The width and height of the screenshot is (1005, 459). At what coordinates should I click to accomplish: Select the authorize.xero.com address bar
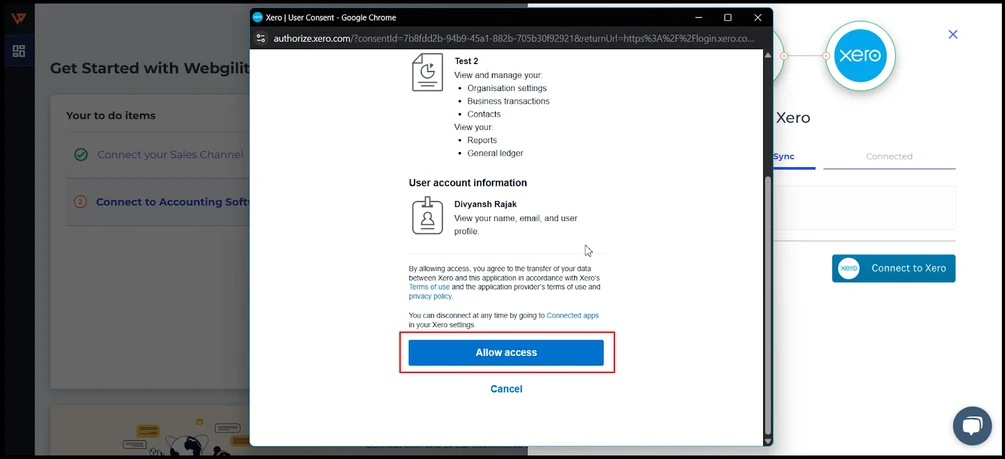pos(513,38)
